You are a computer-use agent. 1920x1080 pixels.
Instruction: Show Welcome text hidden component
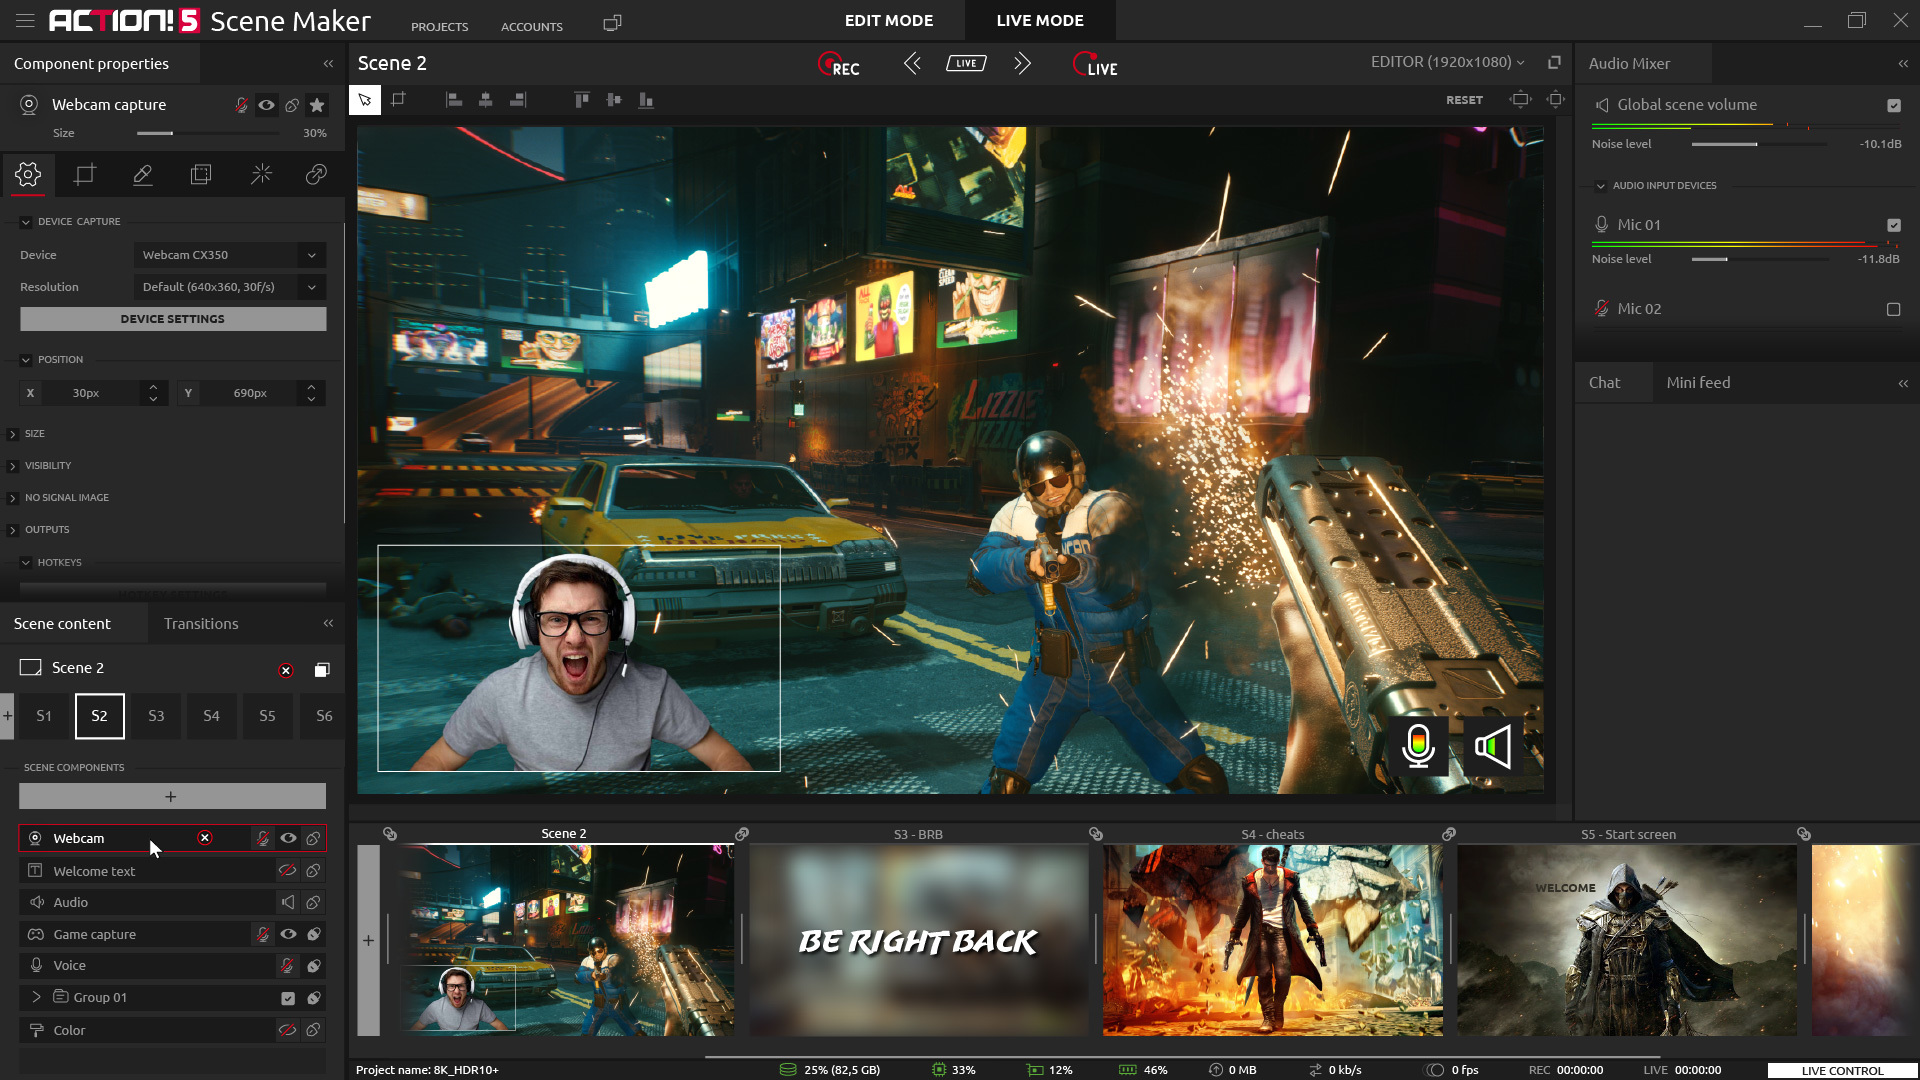[x=287, y=870]
